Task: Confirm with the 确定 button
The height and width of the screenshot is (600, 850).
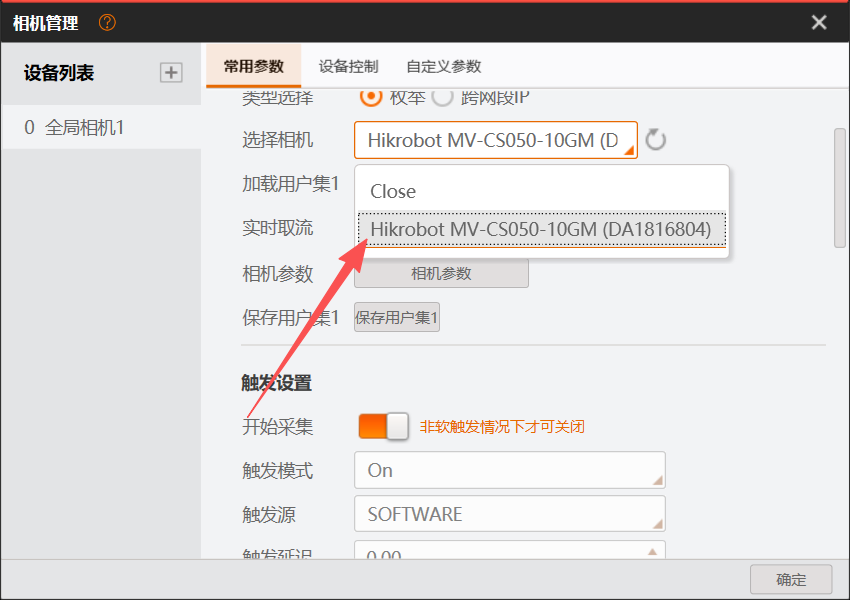Action: point(791,579)
